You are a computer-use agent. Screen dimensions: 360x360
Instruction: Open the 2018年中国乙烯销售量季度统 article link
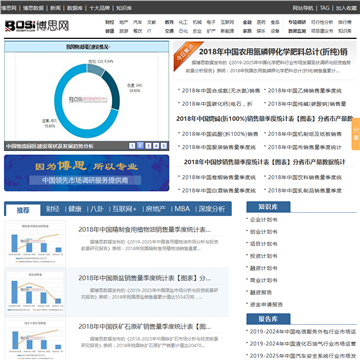click(x=305, y=90)
